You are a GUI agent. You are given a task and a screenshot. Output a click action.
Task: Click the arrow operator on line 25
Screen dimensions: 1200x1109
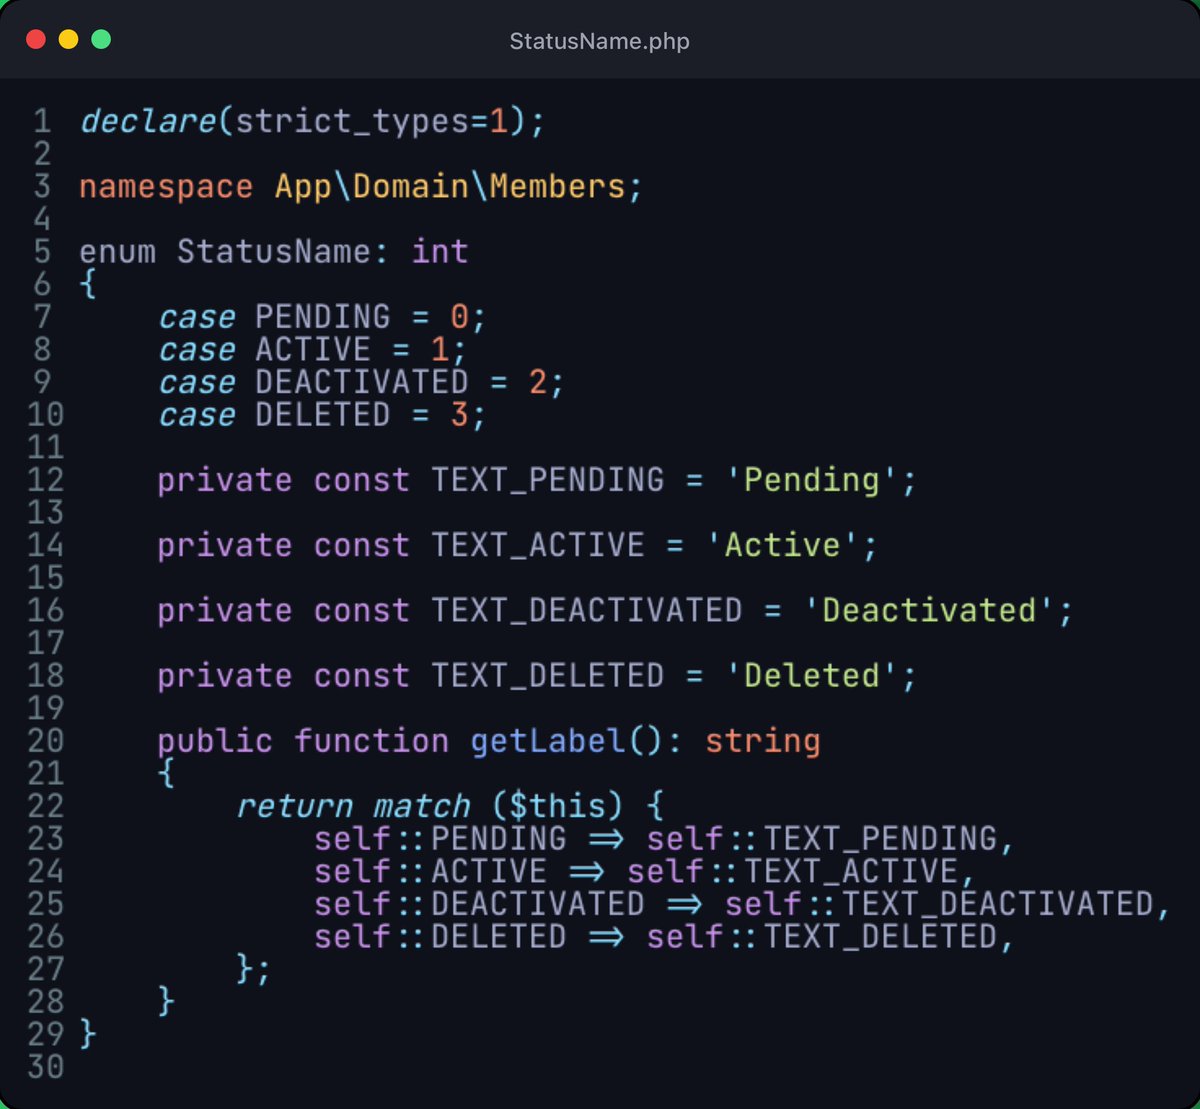[685, 904]
